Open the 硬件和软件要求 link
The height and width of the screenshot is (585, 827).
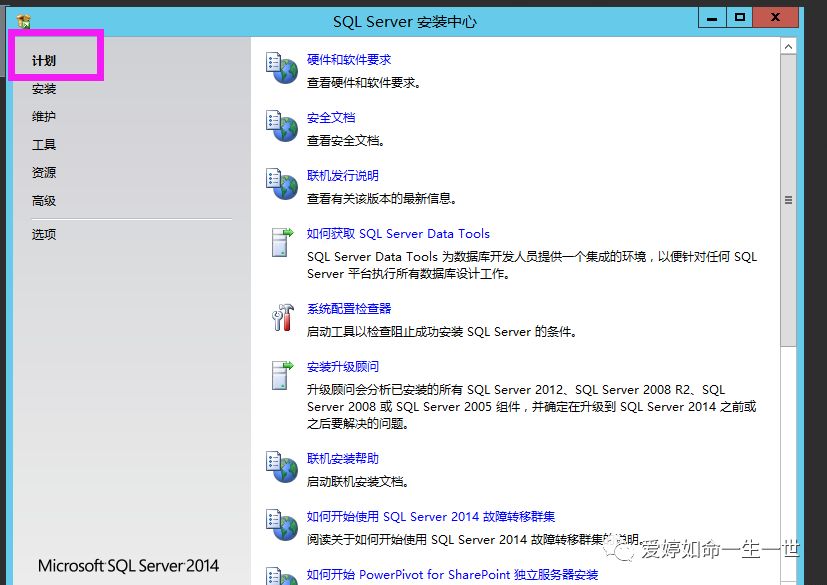coord(349,60)
